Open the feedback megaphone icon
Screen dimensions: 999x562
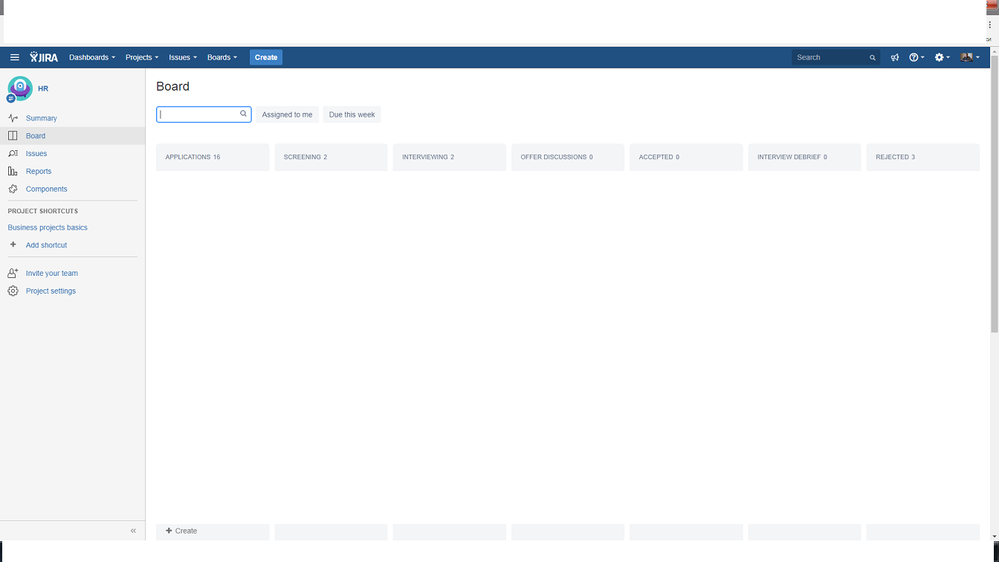point(895,57)
